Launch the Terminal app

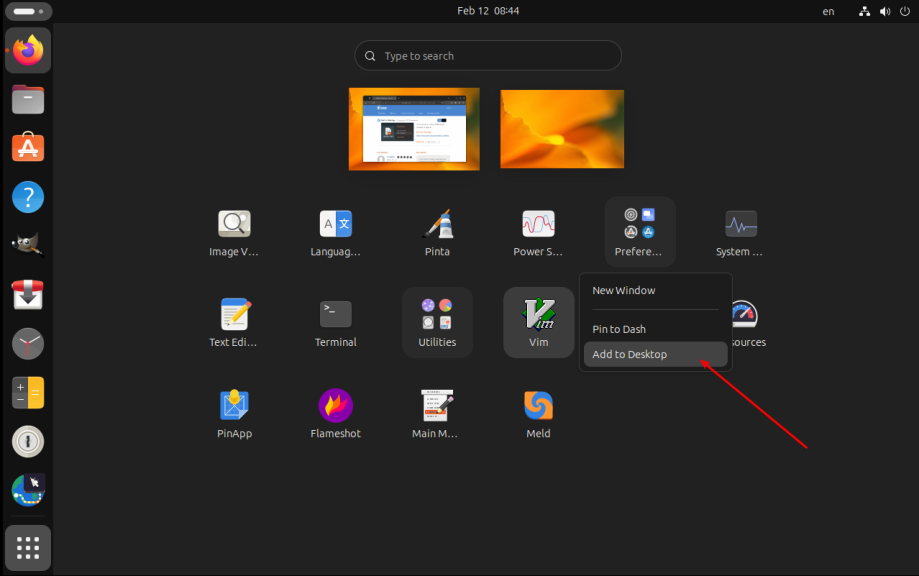335,323
